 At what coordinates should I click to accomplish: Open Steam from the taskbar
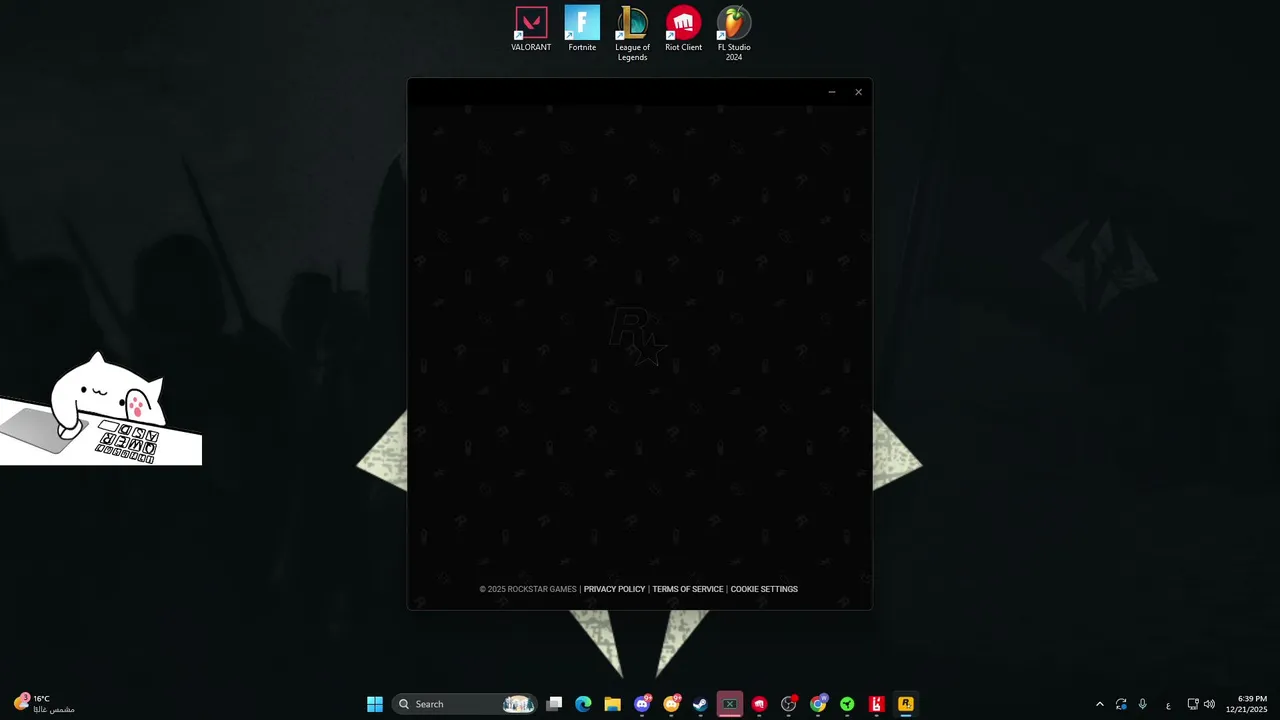(x=700, y=704)
